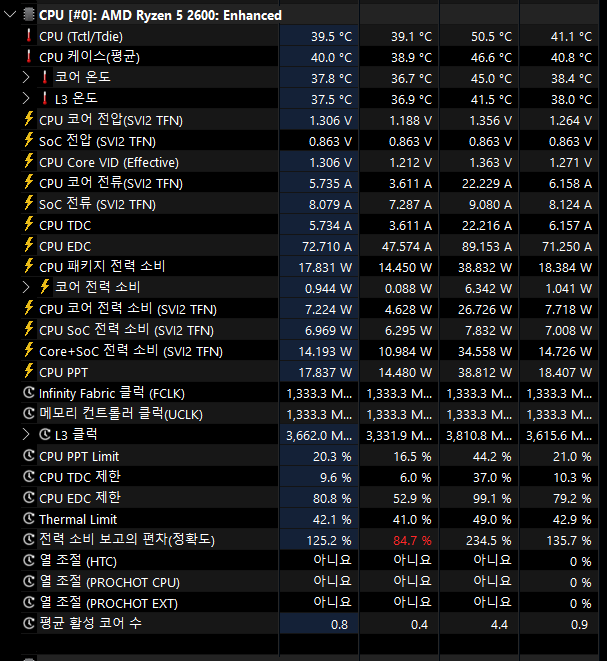
Task: Click the 38.832 W maximum package power
Action: point(485,268)
